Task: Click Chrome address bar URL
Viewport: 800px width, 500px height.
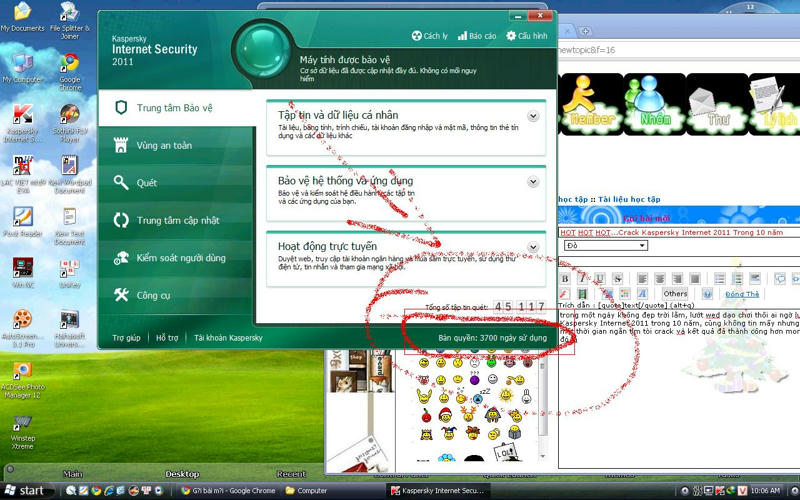Action: pyautogui.click(x=679, y=50)
